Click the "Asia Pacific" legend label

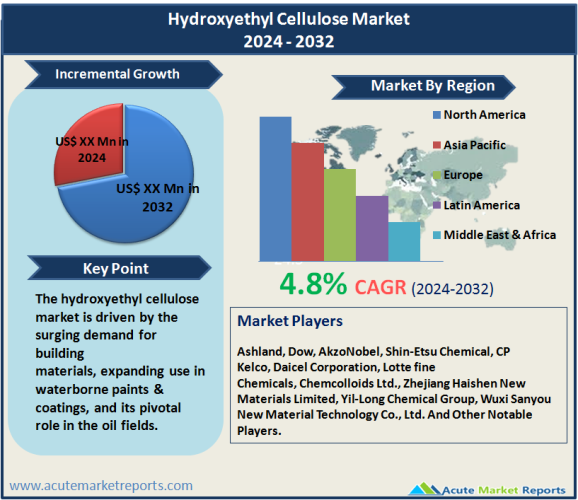point(474,145)
